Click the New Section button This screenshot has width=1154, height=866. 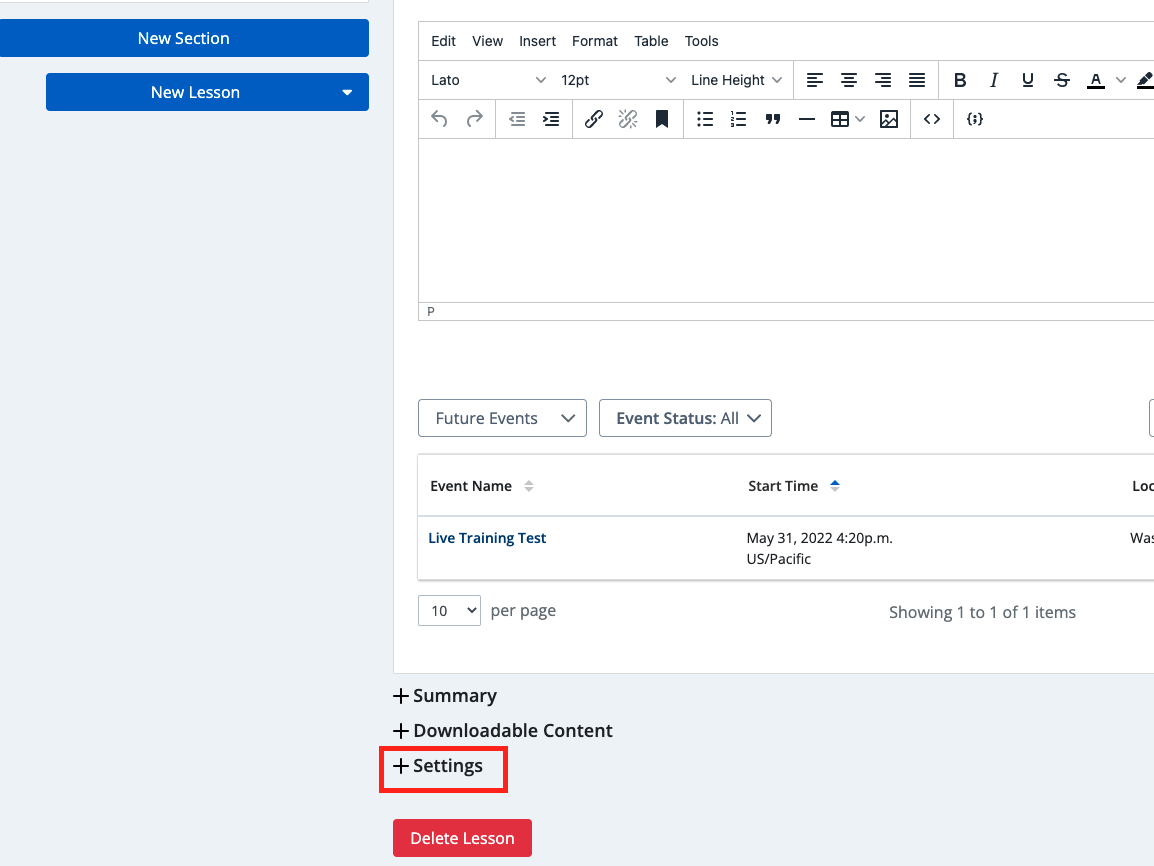click(x=184, y=38)
